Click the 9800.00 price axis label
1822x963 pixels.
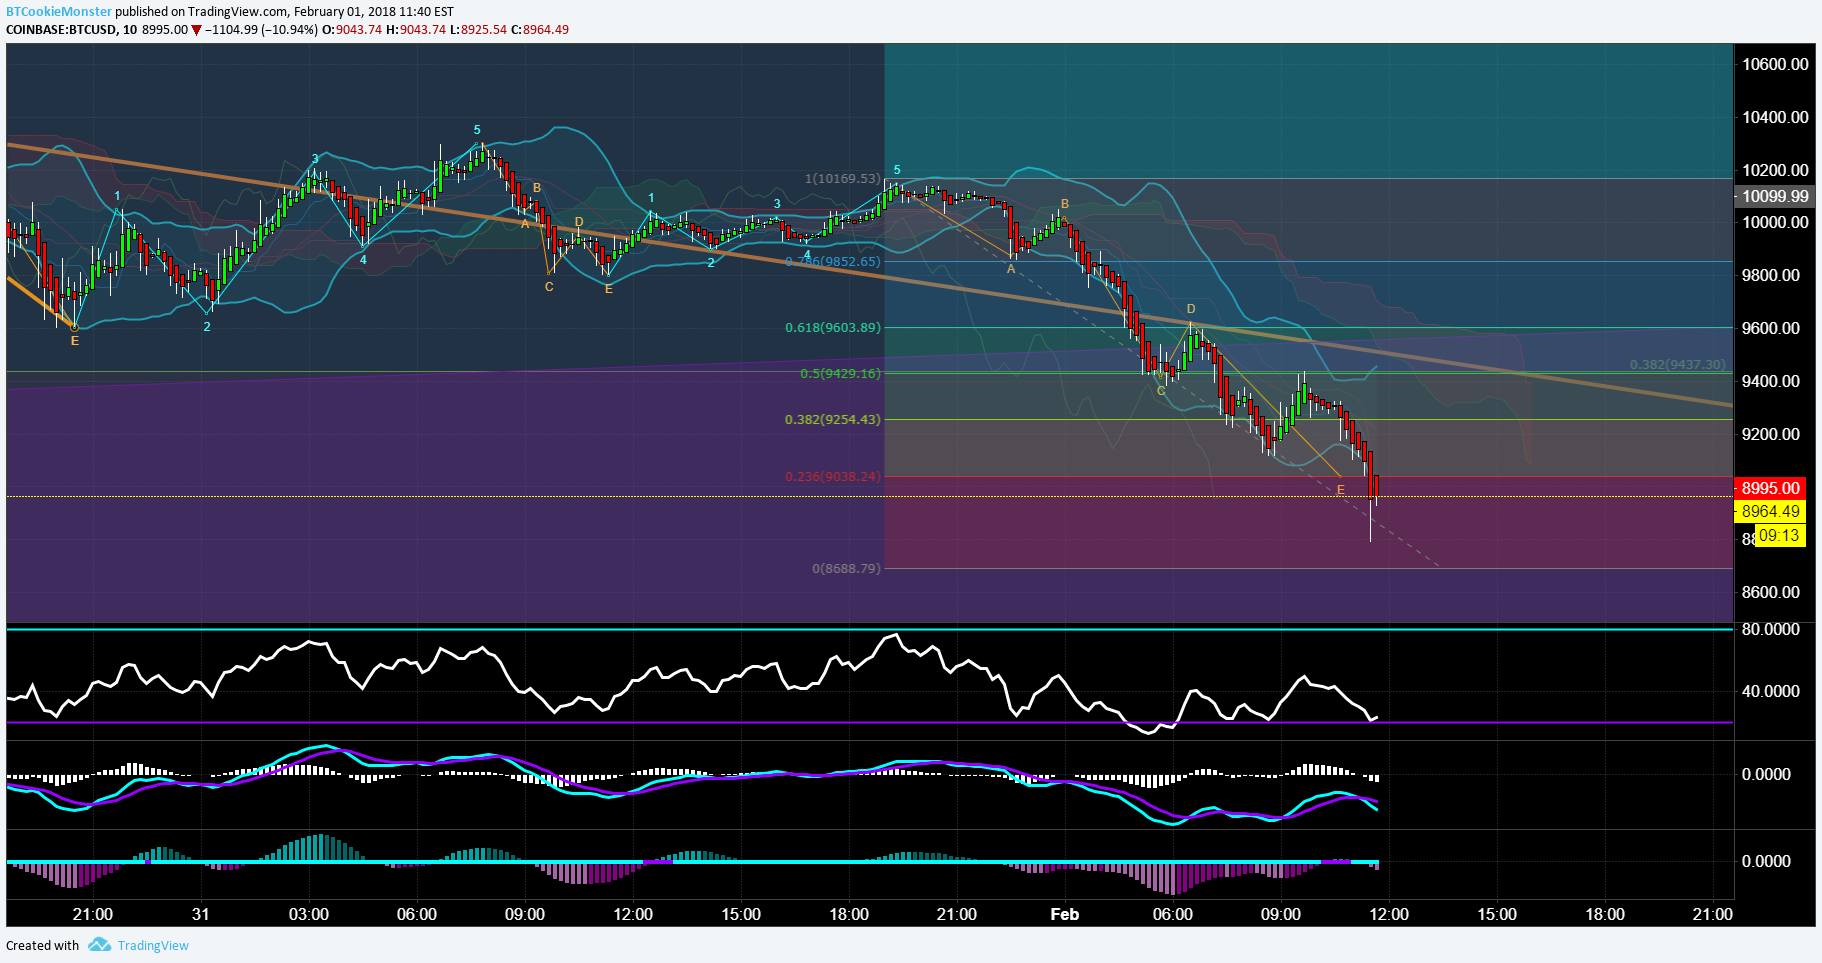click(x=1770, y=276)
